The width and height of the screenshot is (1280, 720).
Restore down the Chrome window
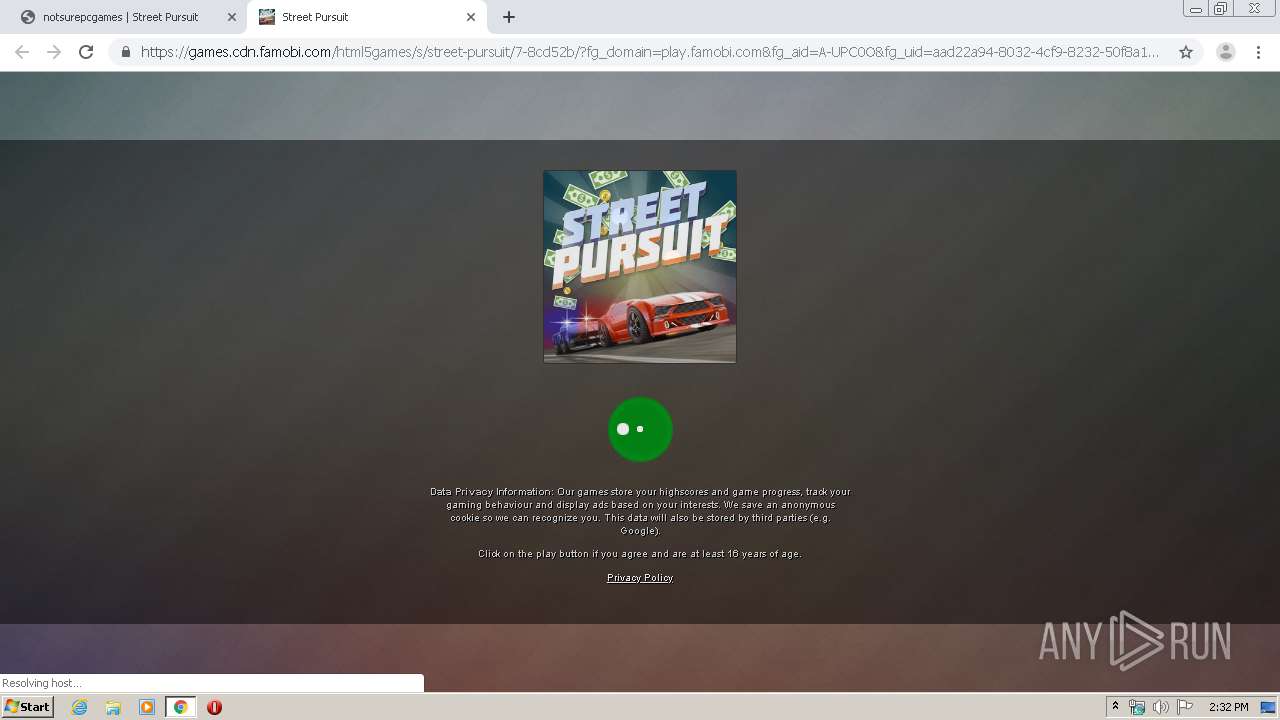[1221, 9]
